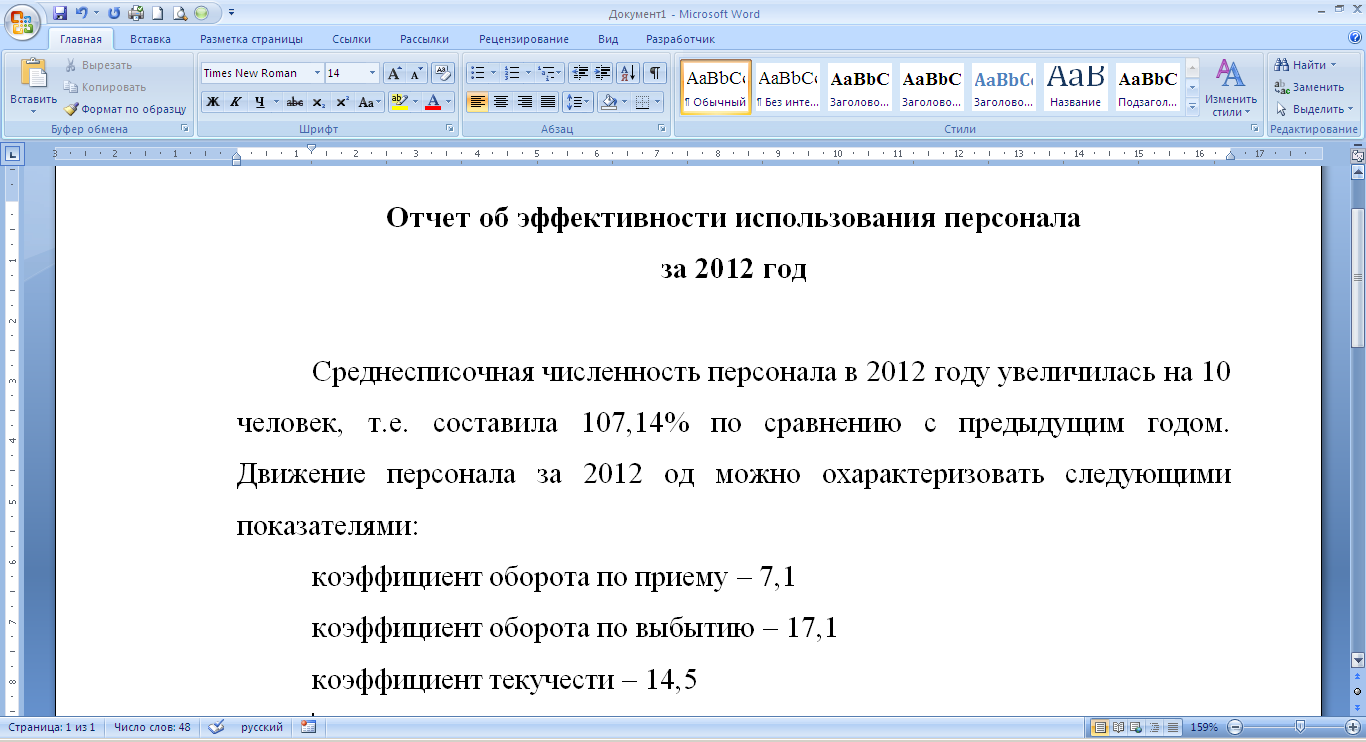Apply paragraph borders button
1366x742 pixels.
coord(643,102)
